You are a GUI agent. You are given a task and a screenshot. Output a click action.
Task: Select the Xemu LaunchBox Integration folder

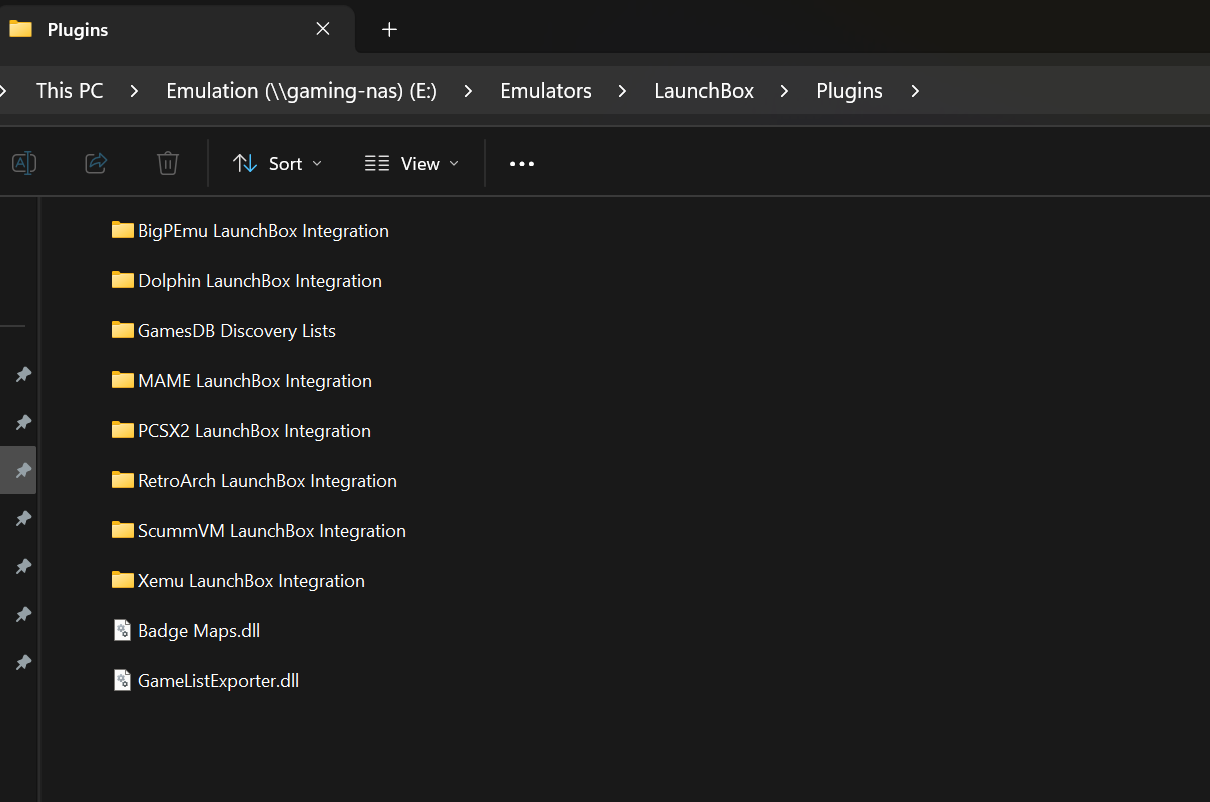tap(251, 581)
